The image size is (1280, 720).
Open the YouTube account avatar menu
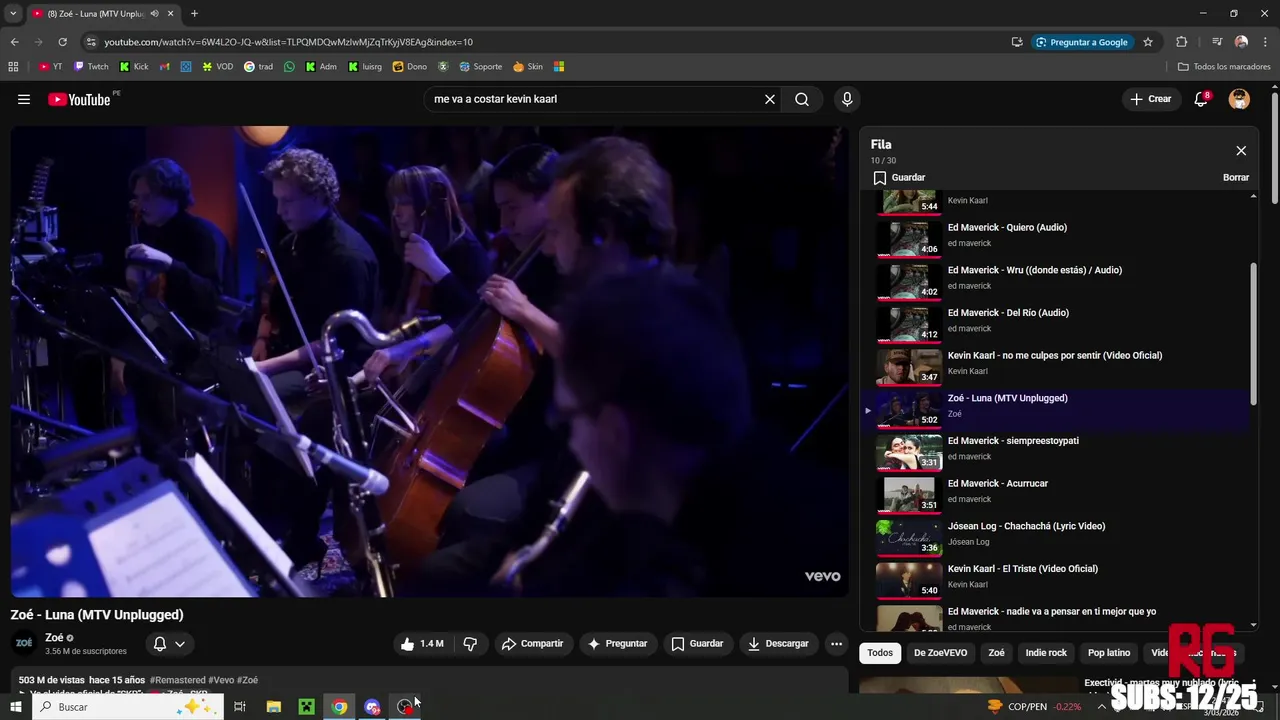pyautogui.click(x=1239, y=99)
